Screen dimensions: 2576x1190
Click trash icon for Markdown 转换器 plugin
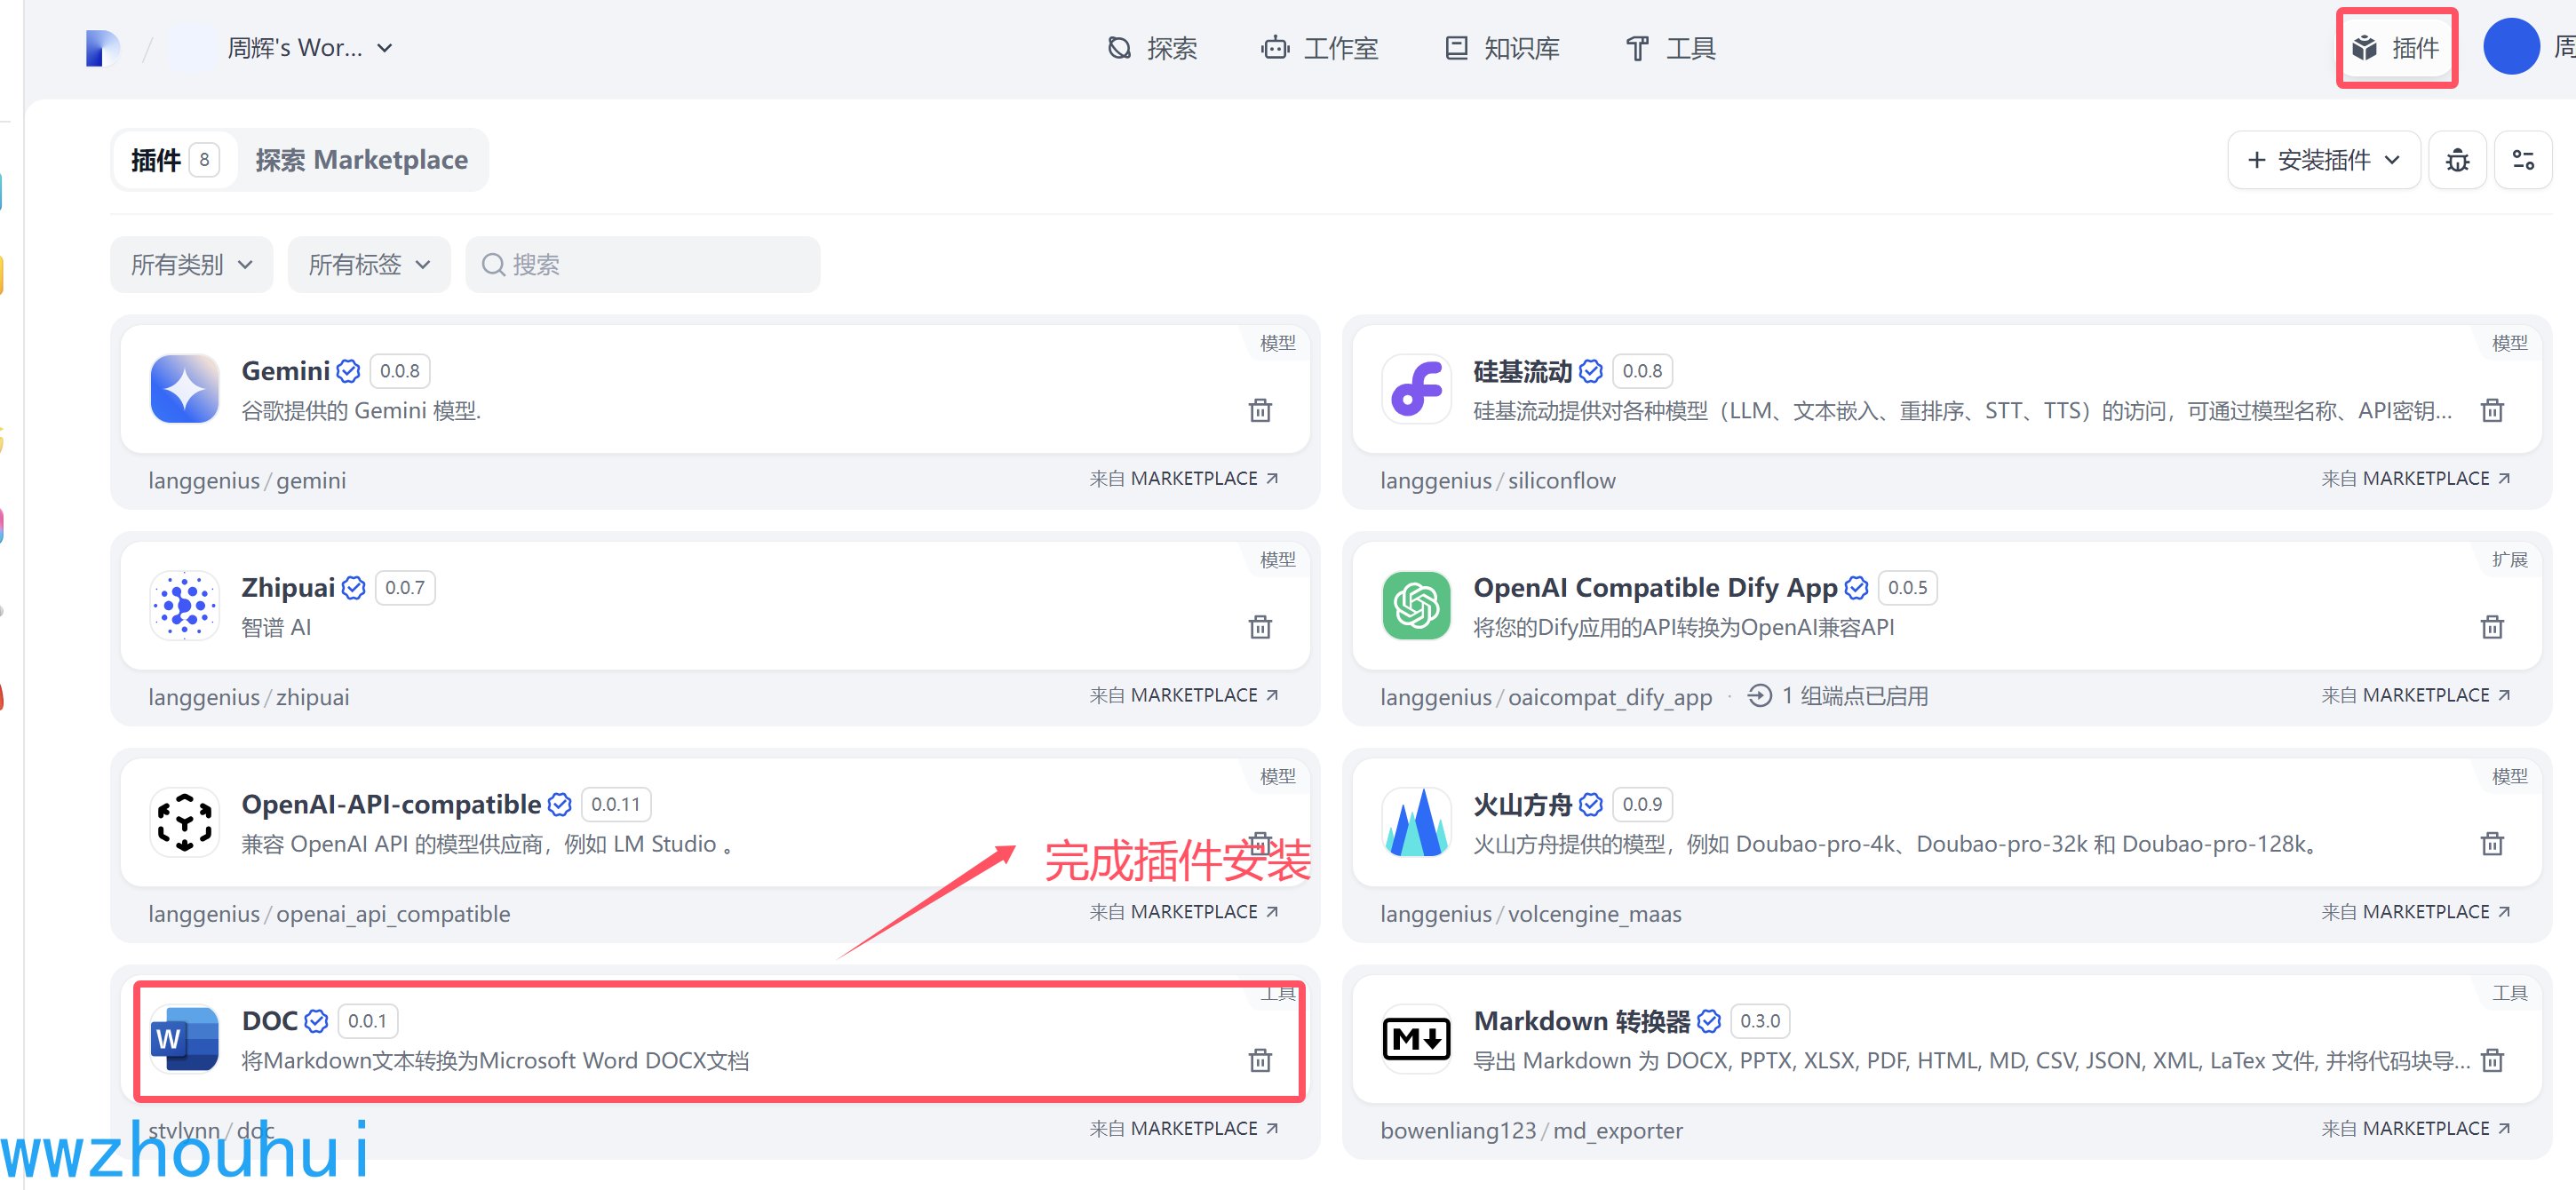(x=2491, y=1061)
